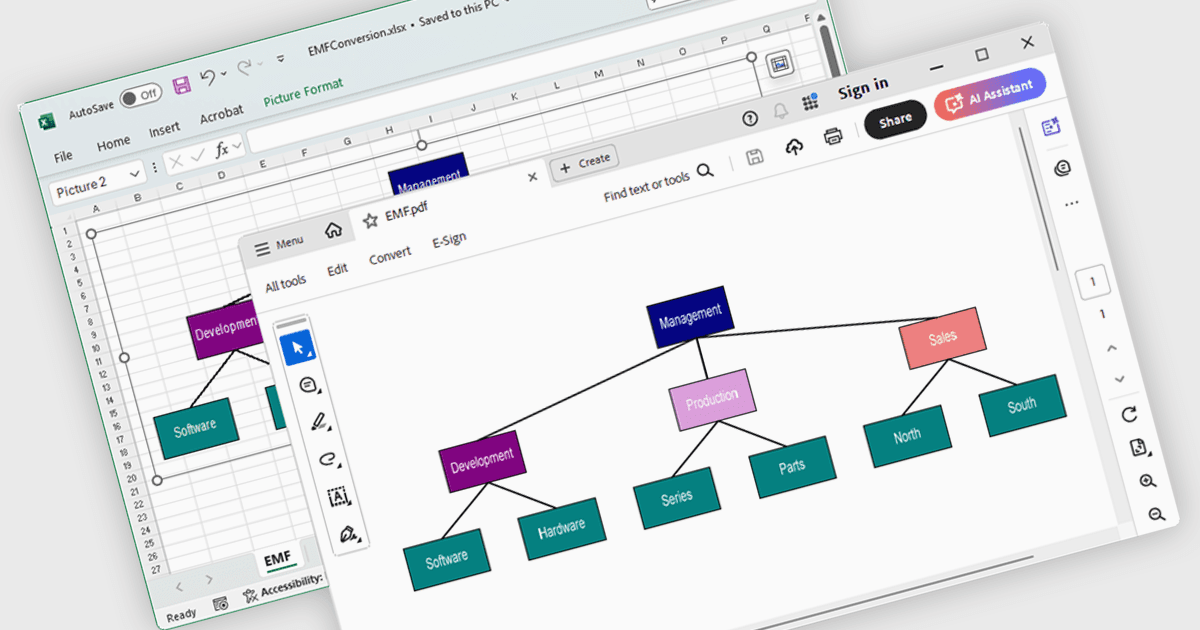Click the Share button
The height and width of the screenshot is (630, 1200).
point(895,119)
